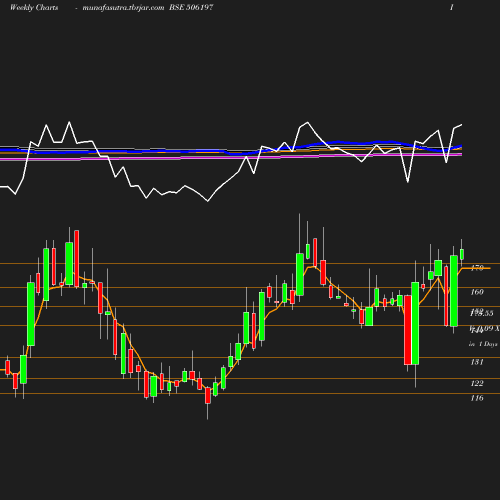
Task: Click the 122 price level label
Action: pyautogui.click(x=477, y=383)
